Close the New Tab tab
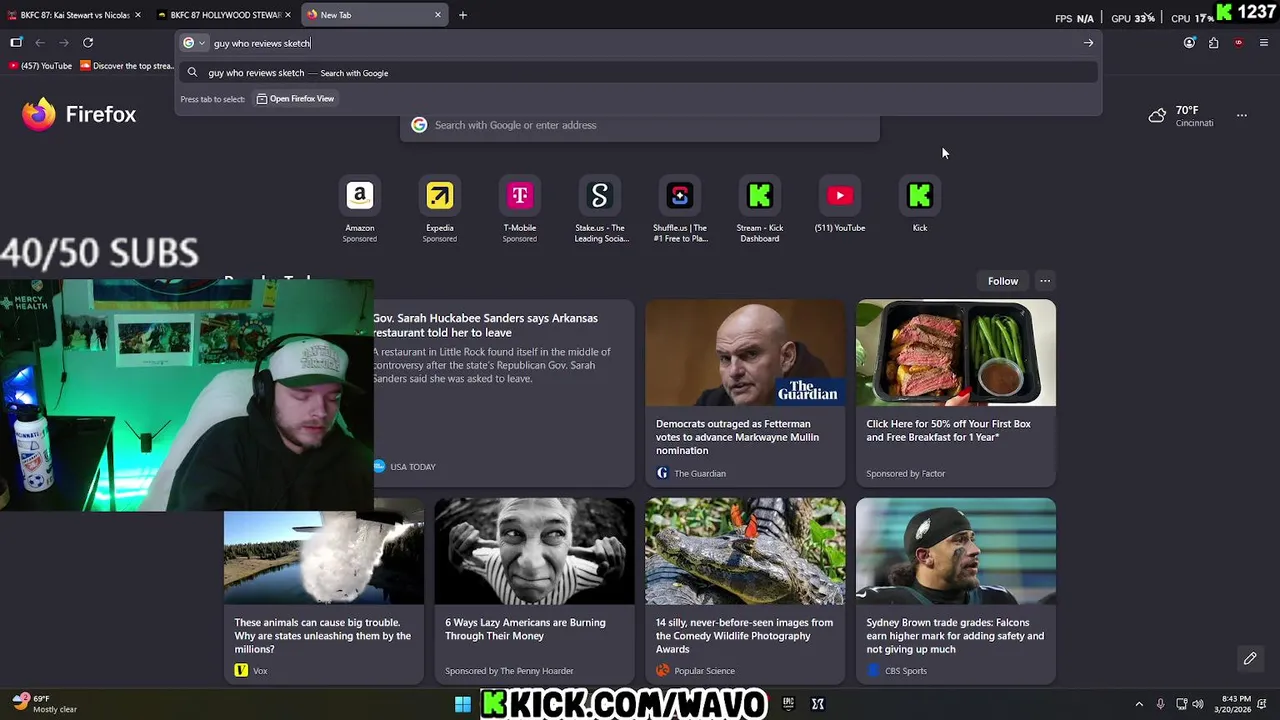This screenshot has width=1280, height=720. 438,15
